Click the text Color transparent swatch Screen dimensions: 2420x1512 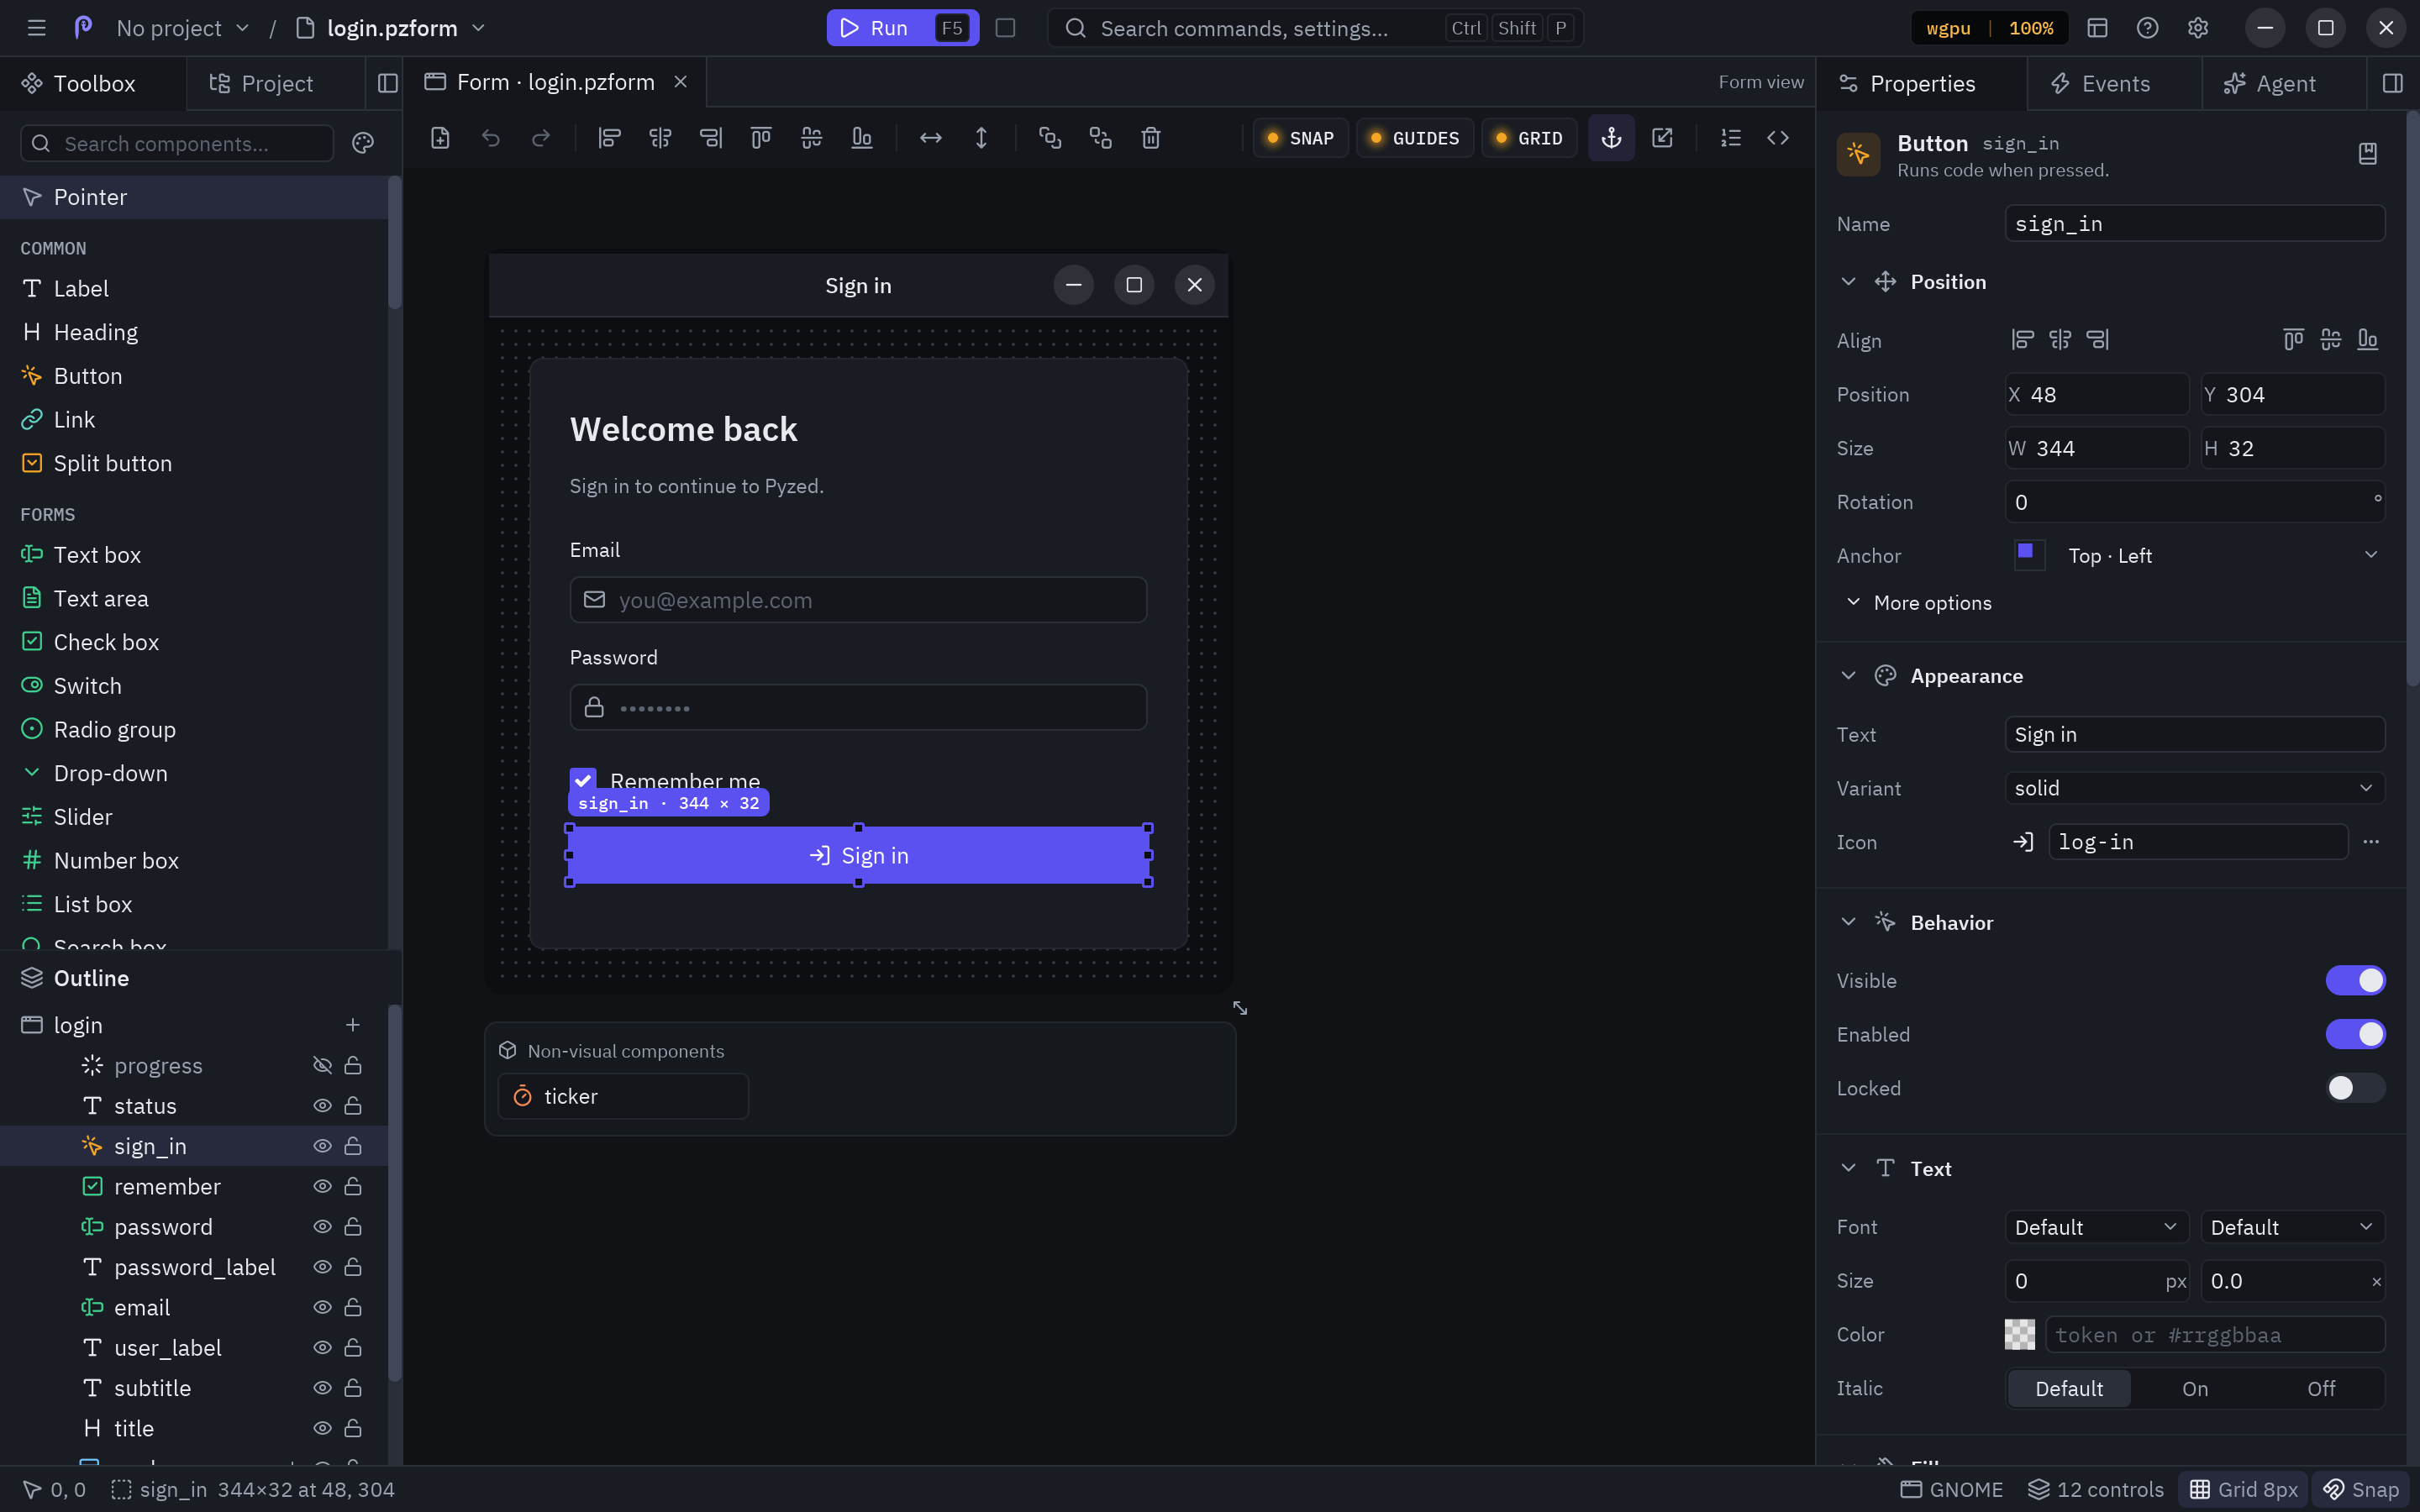click(x=2019, y=1335)
